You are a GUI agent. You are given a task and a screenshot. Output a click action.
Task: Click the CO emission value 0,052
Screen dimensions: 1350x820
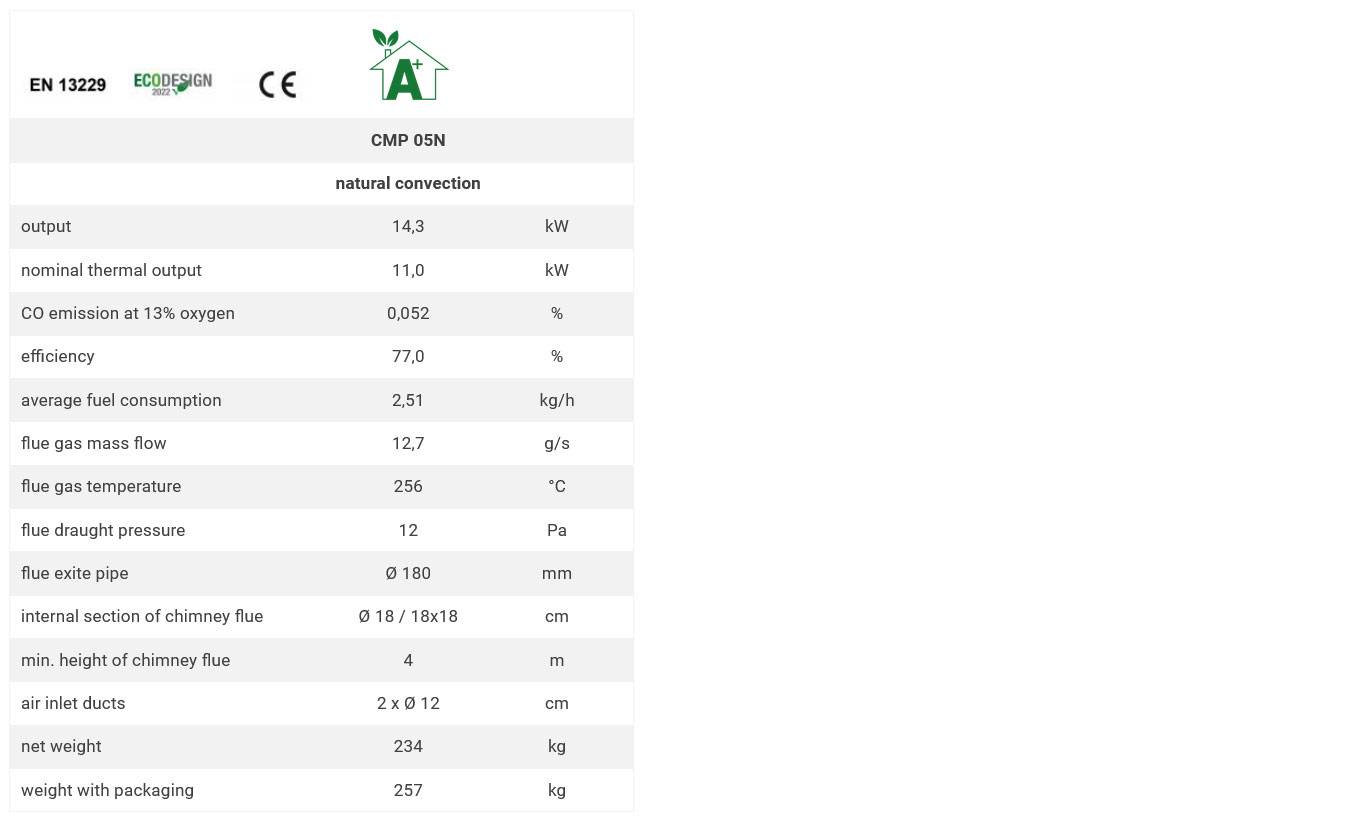(x=408, y=313)
